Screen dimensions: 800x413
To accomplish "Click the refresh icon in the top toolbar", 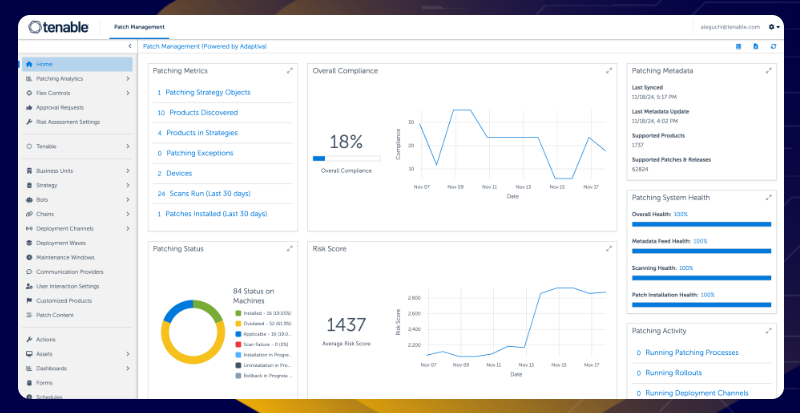I will coord(772,46).
